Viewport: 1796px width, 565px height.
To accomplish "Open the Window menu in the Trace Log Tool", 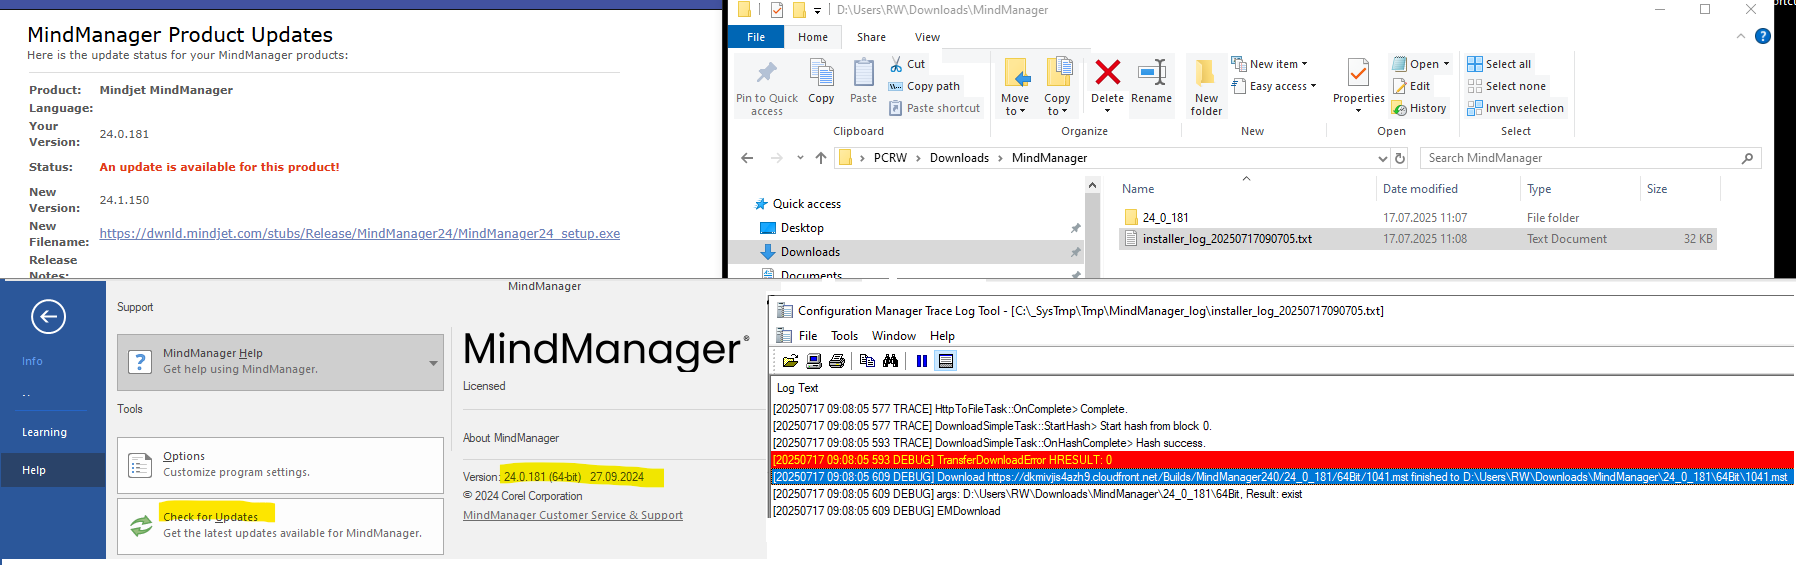I will tap(893, 336).
